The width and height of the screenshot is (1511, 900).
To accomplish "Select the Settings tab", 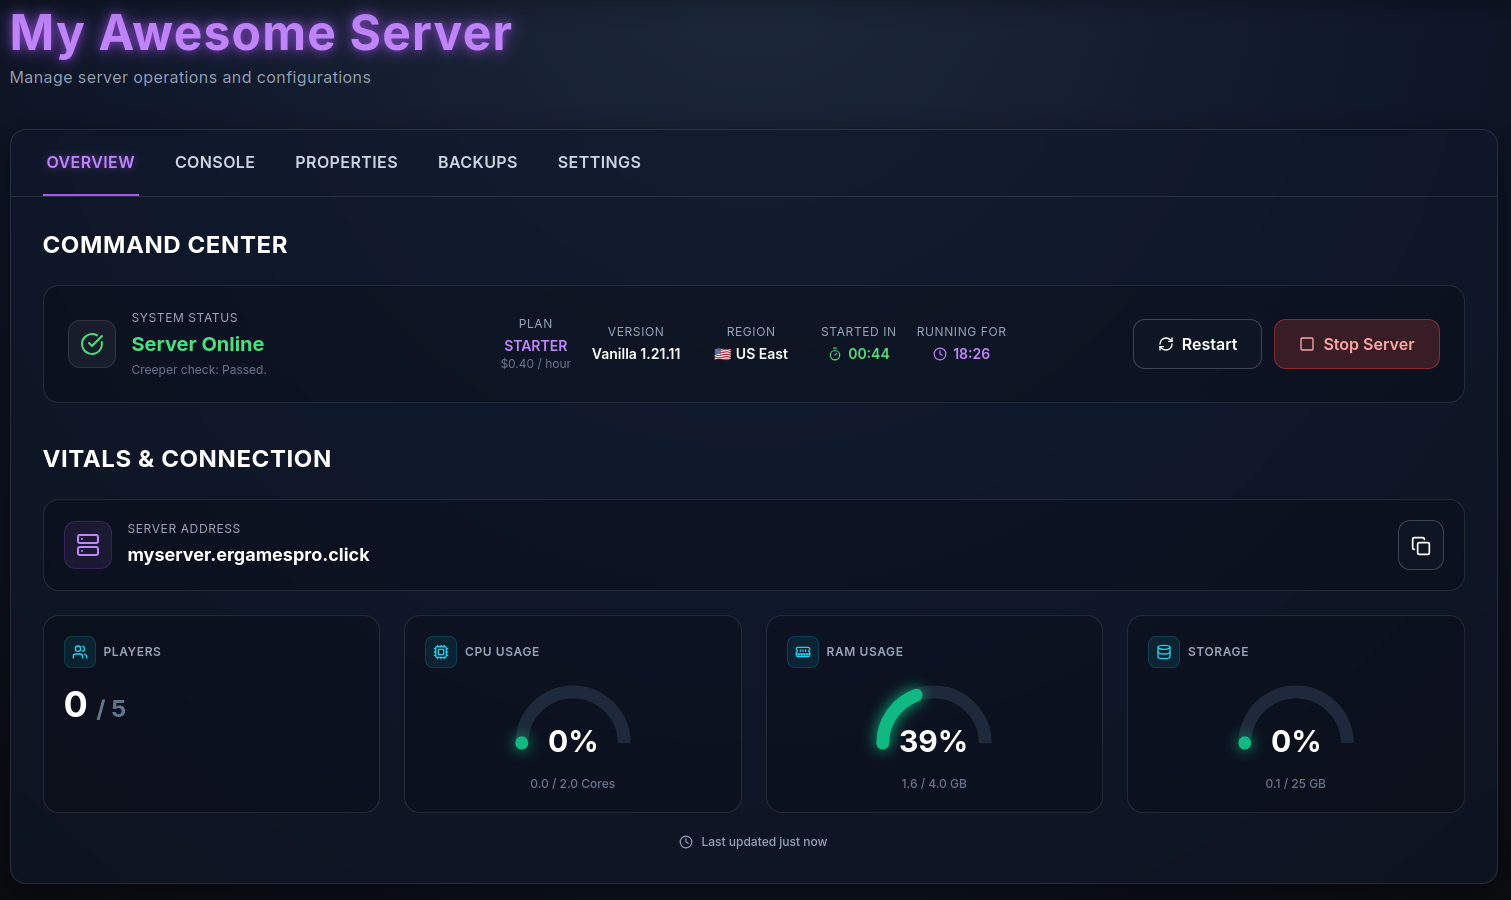I will tap(599, 162).
